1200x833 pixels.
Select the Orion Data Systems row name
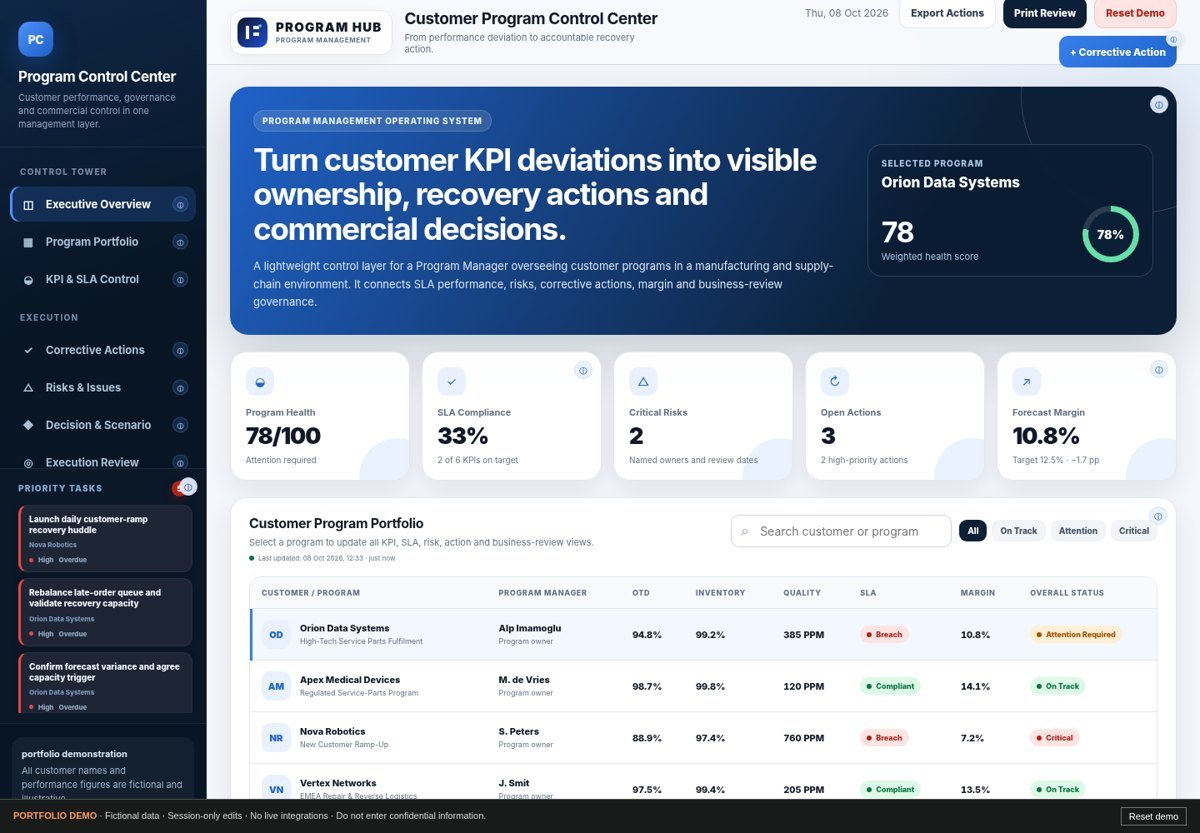click(344, 628)
